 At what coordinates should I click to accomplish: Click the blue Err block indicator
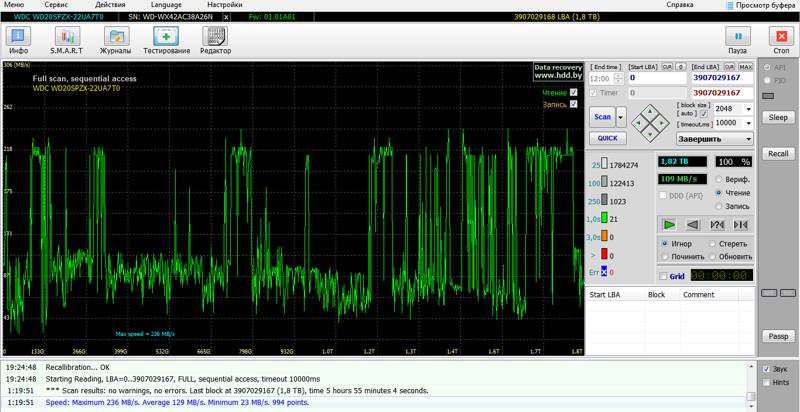coord(604,271)
